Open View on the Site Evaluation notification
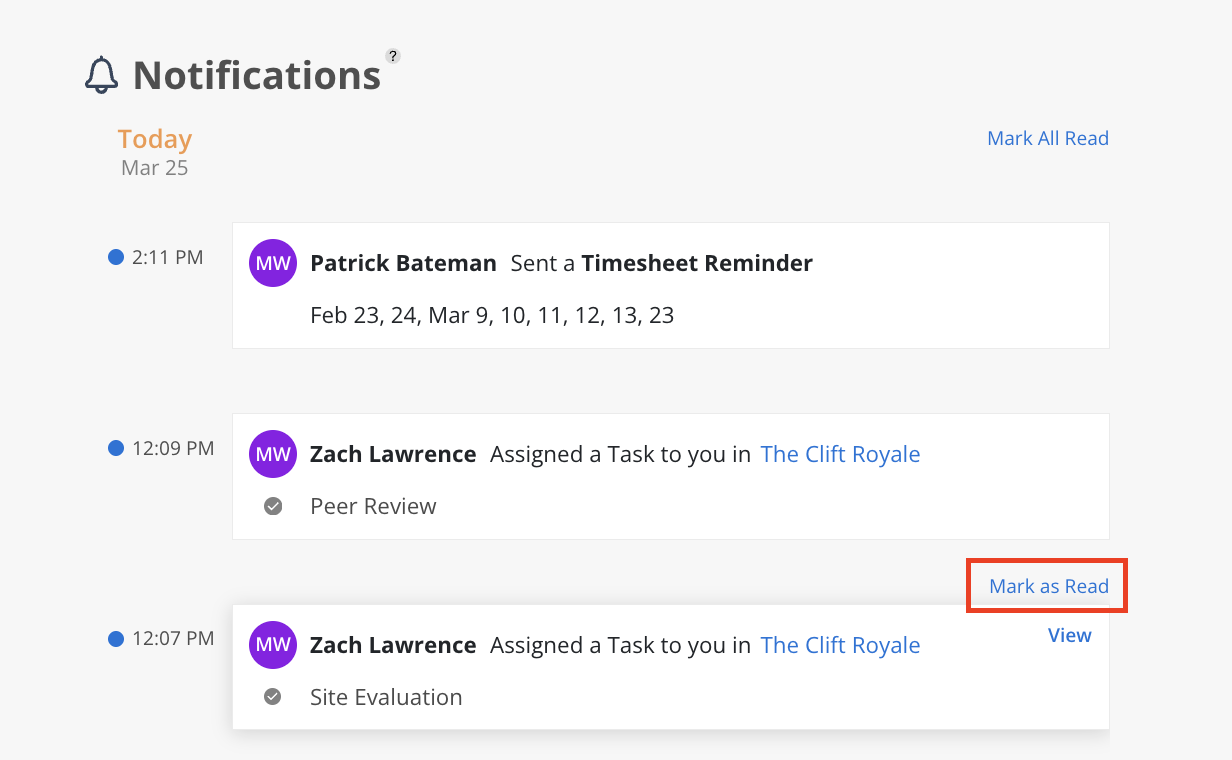1232x760 pixels. tap(1069, 635)
